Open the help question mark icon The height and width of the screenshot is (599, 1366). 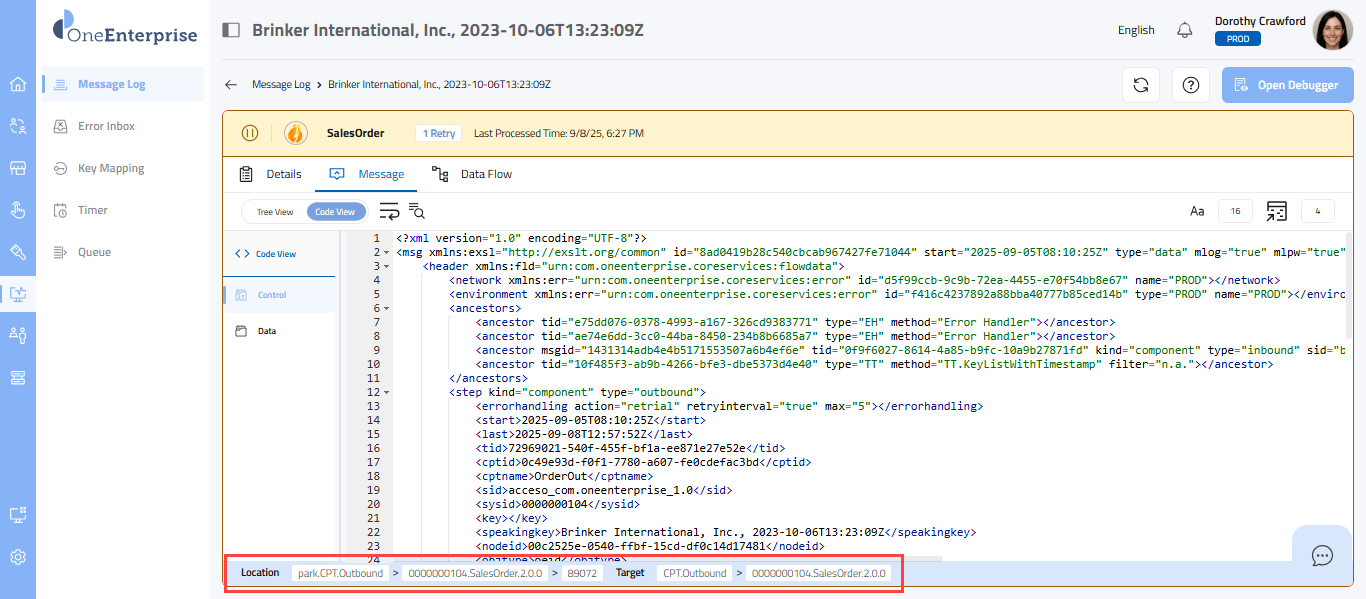pos(1190,85)
